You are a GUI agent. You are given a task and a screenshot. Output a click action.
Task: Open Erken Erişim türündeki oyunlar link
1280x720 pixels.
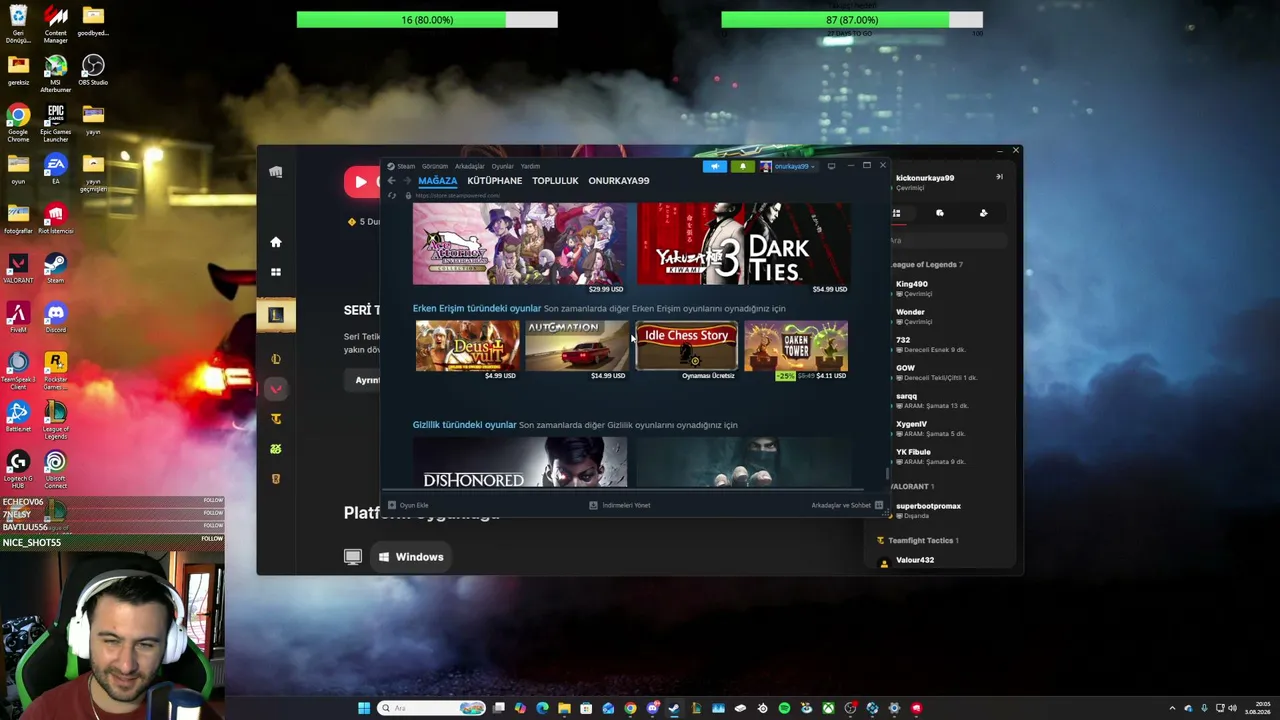(477, 308)
